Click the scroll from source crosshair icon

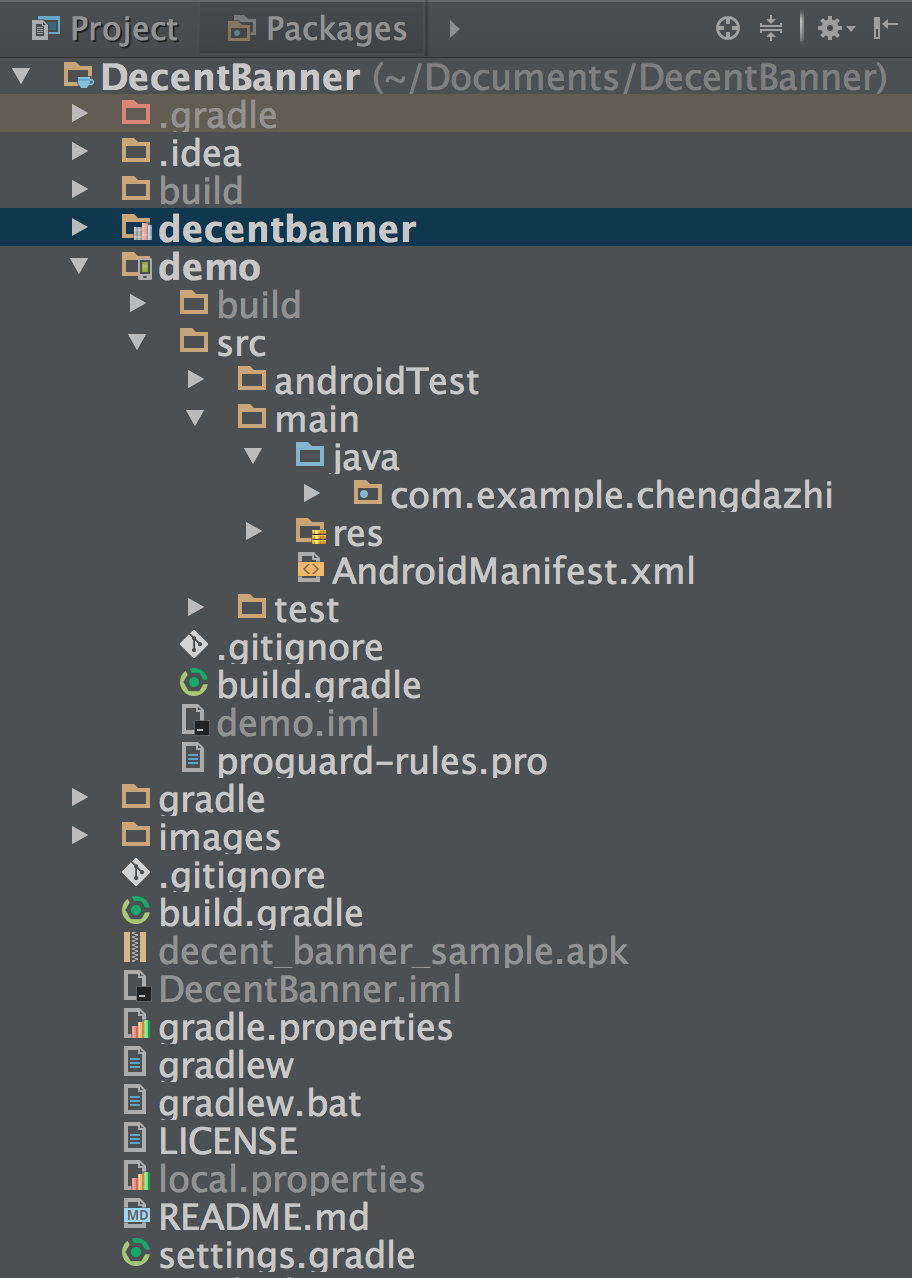click(728, 29)
